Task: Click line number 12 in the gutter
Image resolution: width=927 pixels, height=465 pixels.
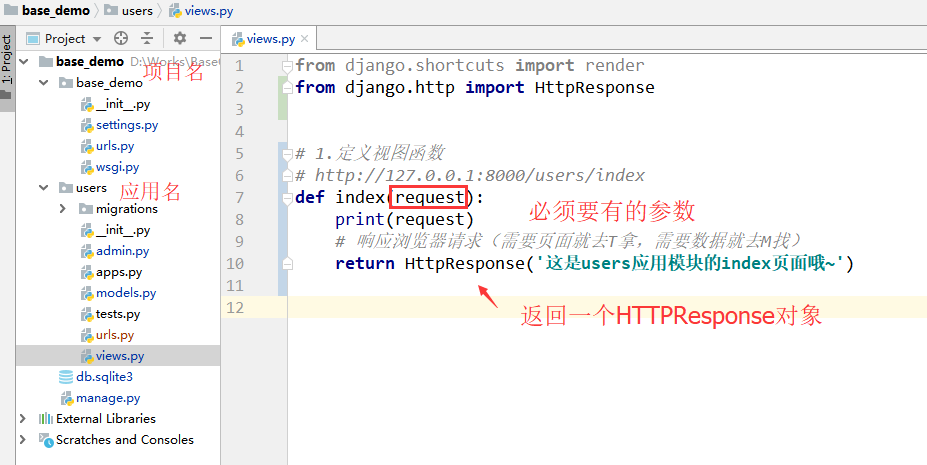Action: 235,308
